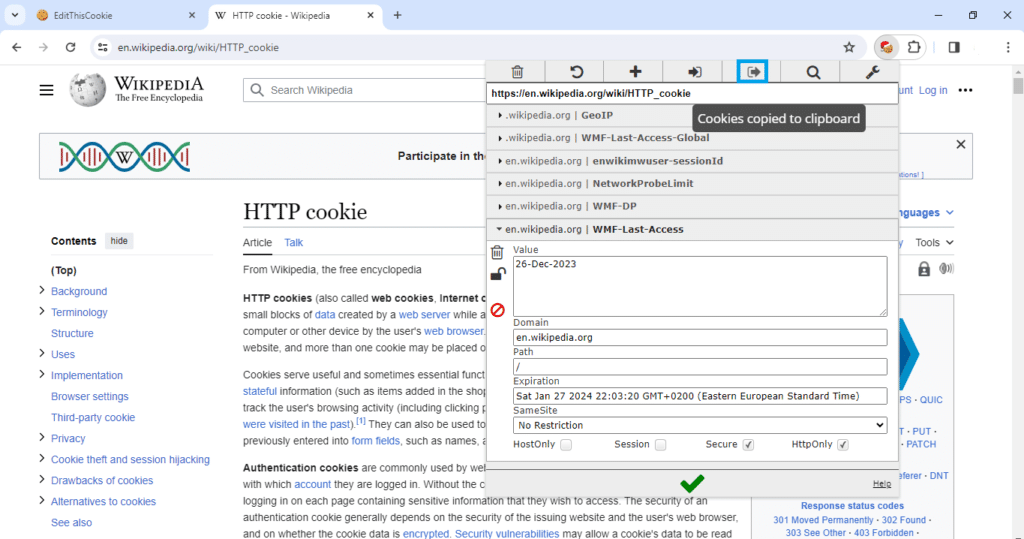Expand the WMF-DP cookie row
Screen dimensions: 1024x539
[x=692, y=206]
